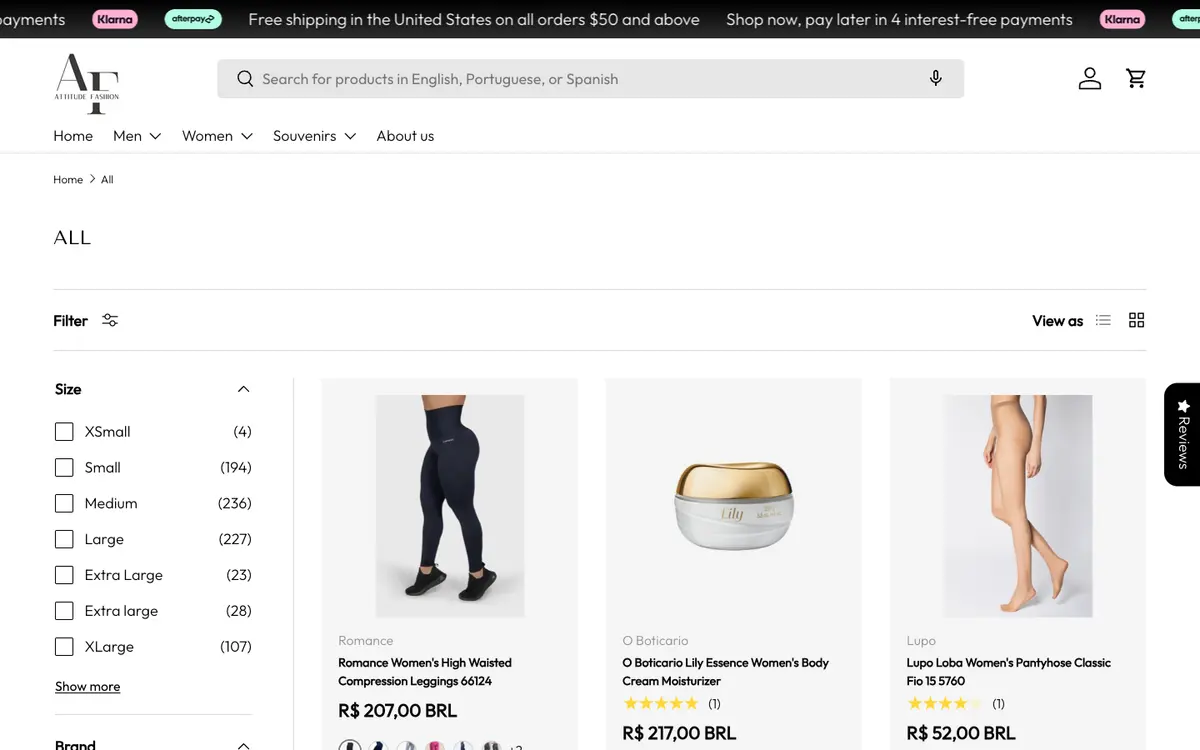
Task: Switch to grid view layout
Action: pos(1136,321)
